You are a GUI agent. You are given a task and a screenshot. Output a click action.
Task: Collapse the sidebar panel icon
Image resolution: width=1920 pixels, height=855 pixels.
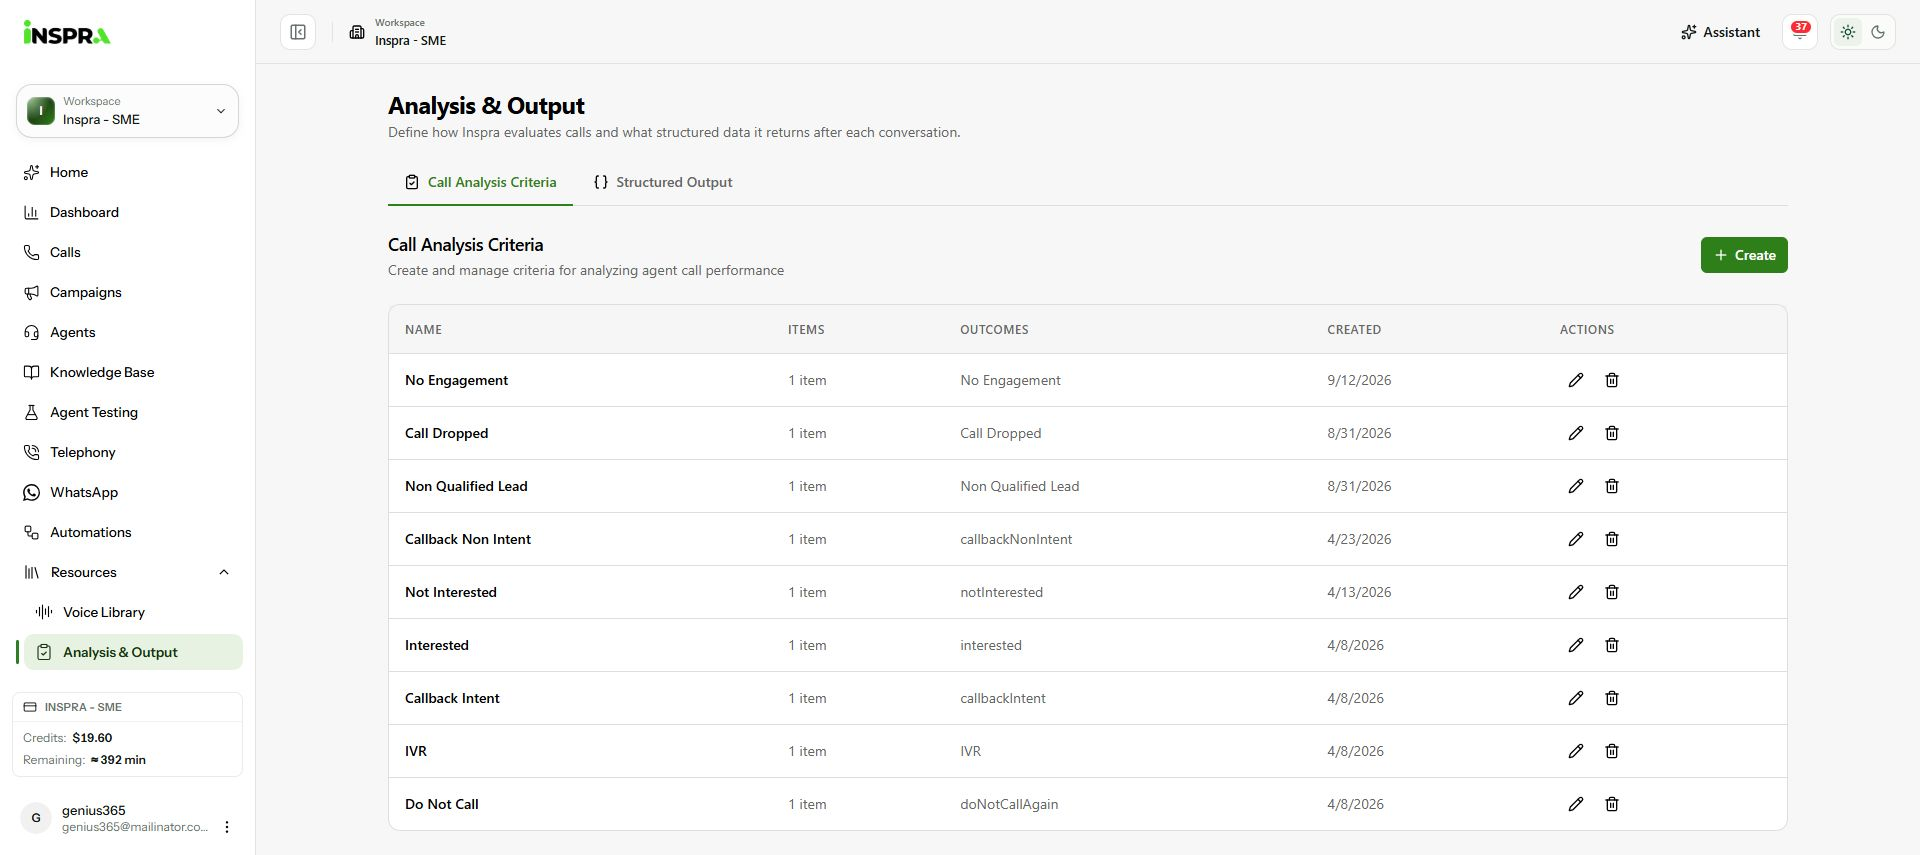[298, 32]
